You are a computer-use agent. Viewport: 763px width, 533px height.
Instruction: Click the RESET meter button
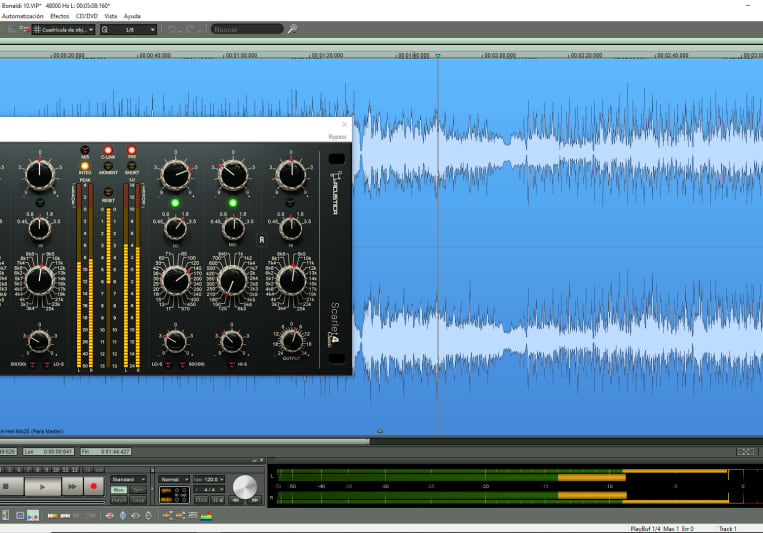(108, 192)
